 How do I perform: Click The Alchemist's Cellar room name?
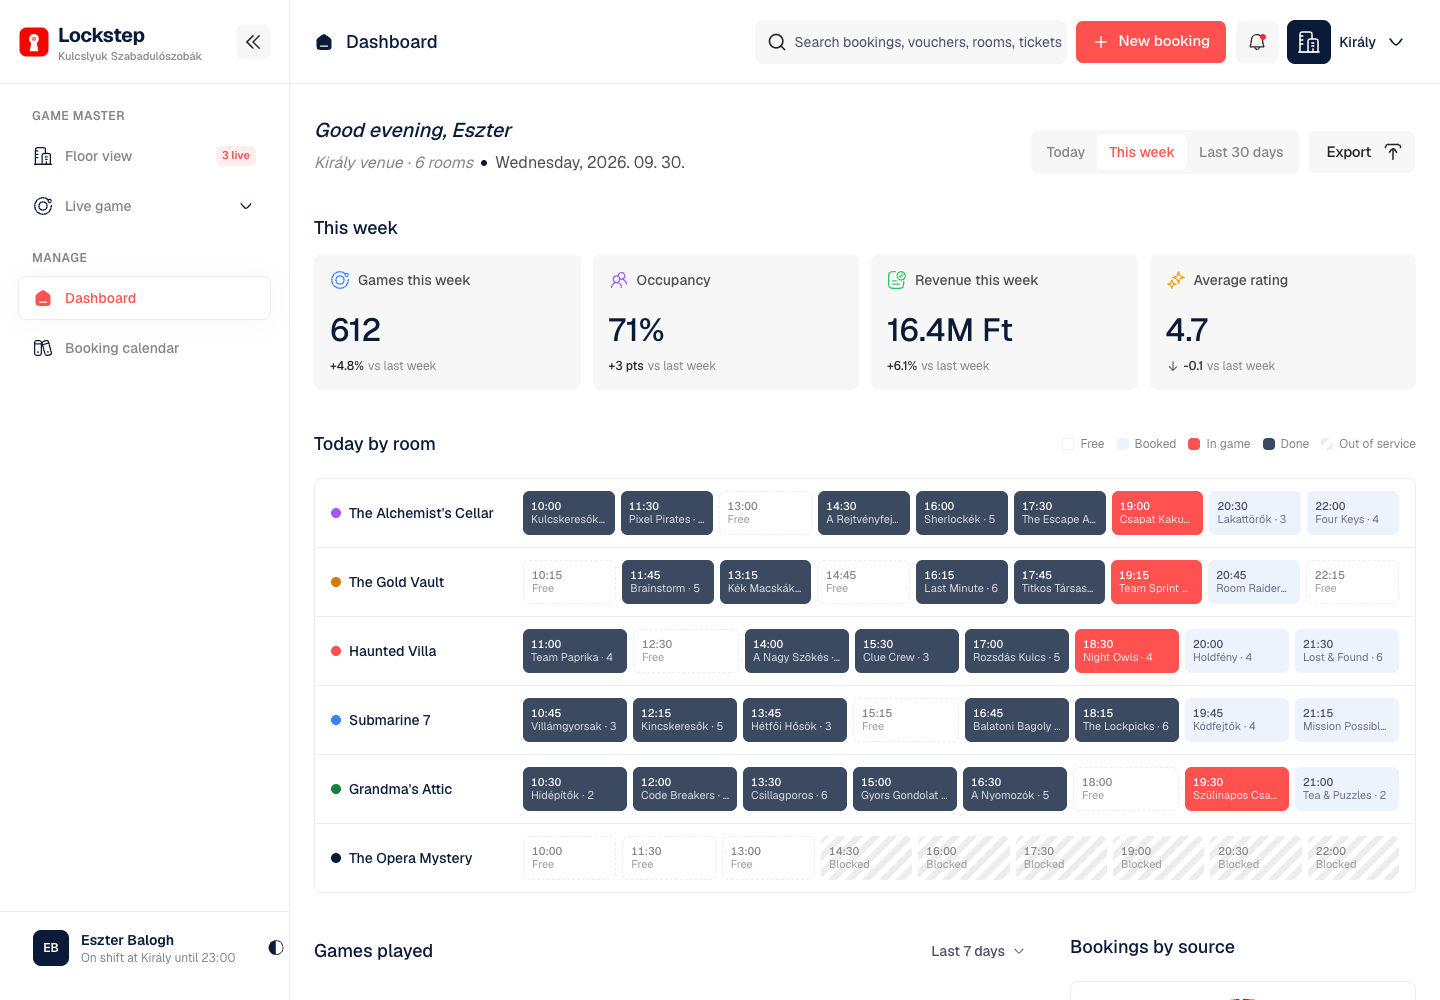(421, 513)
